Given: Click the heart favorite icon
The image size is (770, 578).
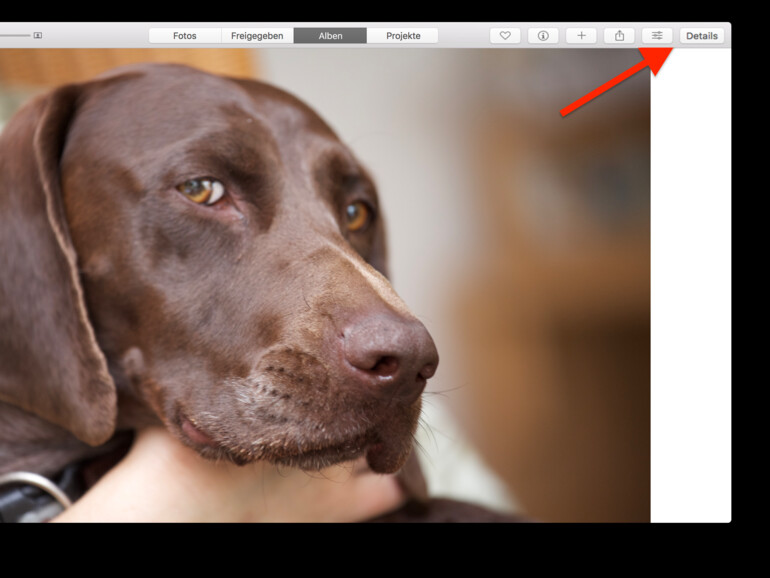Looking at the screenshot, I should pyautogui.click(x=505, y=35).
